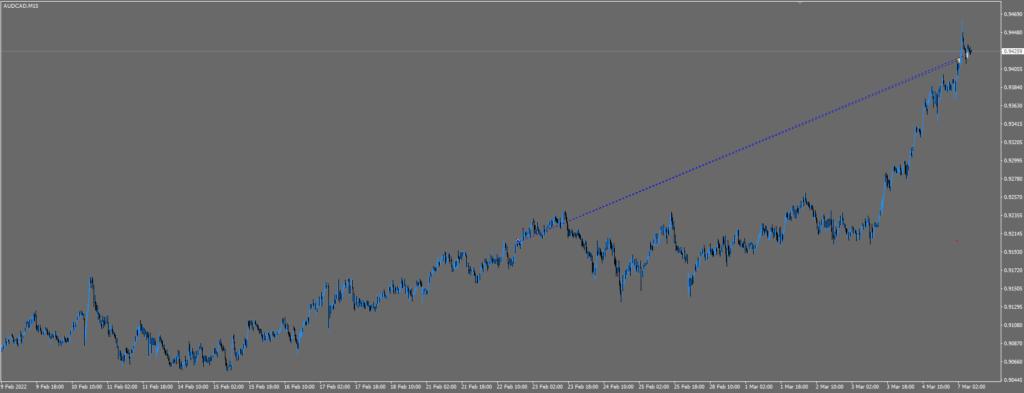Click the 0.92995 price level label
Viewport: 1024px width, 393px height.
pos(1014,160)
